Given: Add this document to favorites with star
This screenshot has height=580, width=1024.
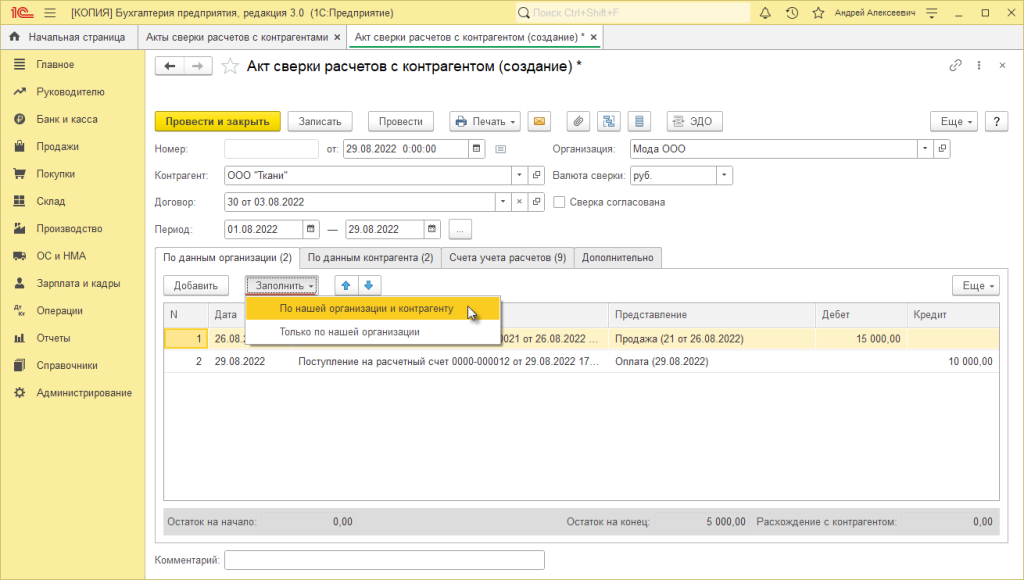Looking at the screenshot, I should coord(230,66).
